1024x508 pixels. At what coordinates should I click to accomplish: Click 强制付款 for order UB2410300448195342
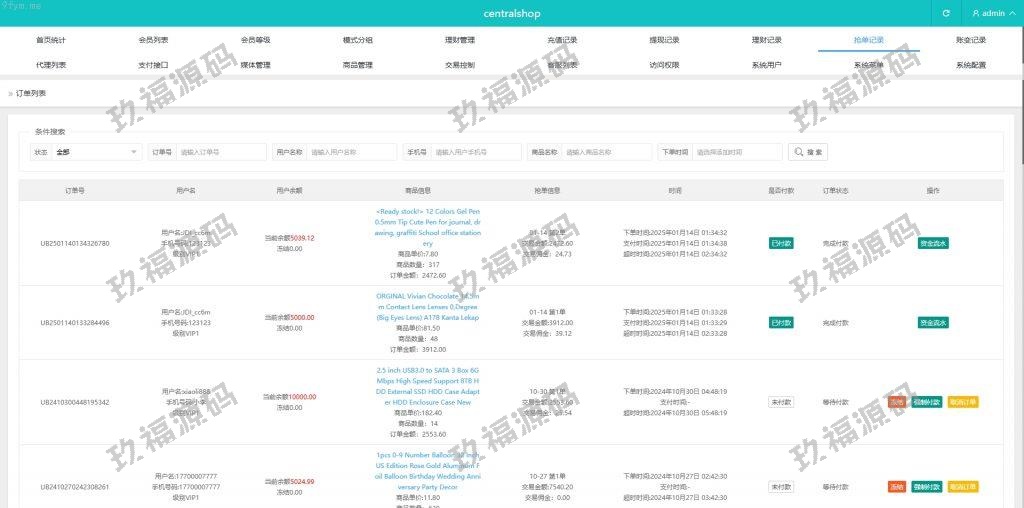[x=926, y=402]
